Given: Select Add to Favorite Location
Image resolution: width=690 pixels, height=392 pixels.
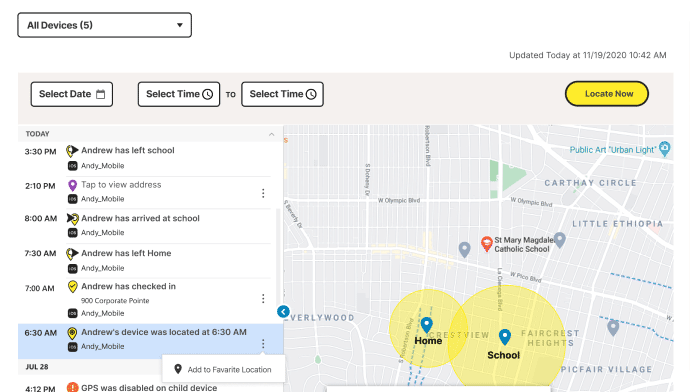Looking at the screenshot, I should (x=224, y=370).
